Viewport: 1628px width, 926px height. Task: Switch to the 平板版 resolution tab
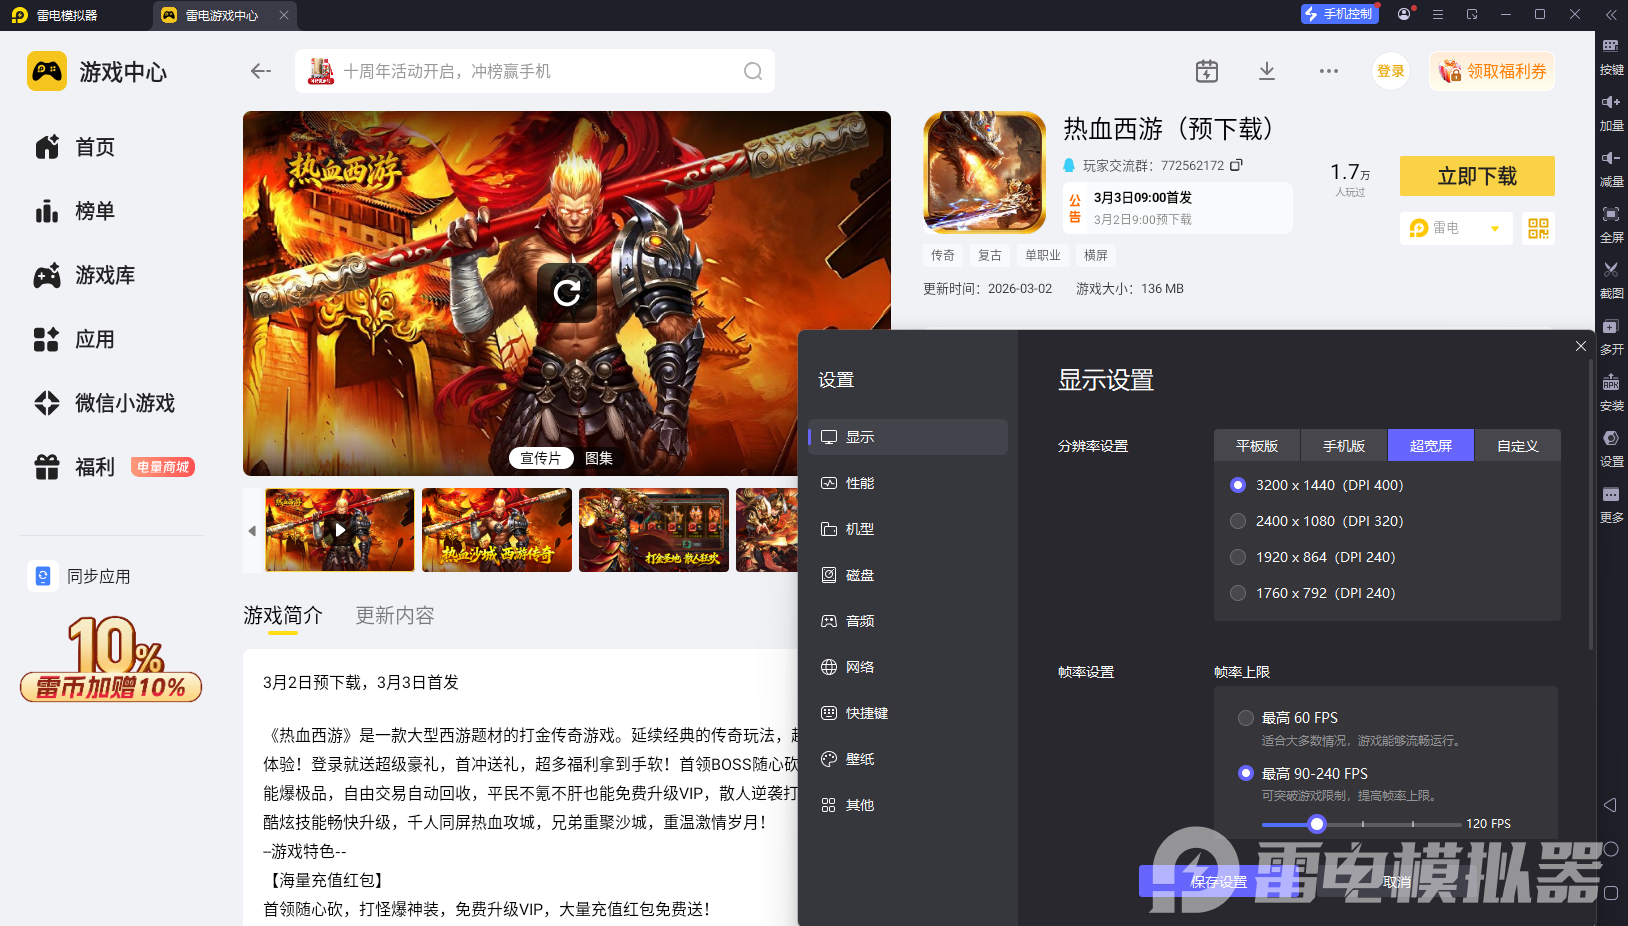click(1257, 446)
